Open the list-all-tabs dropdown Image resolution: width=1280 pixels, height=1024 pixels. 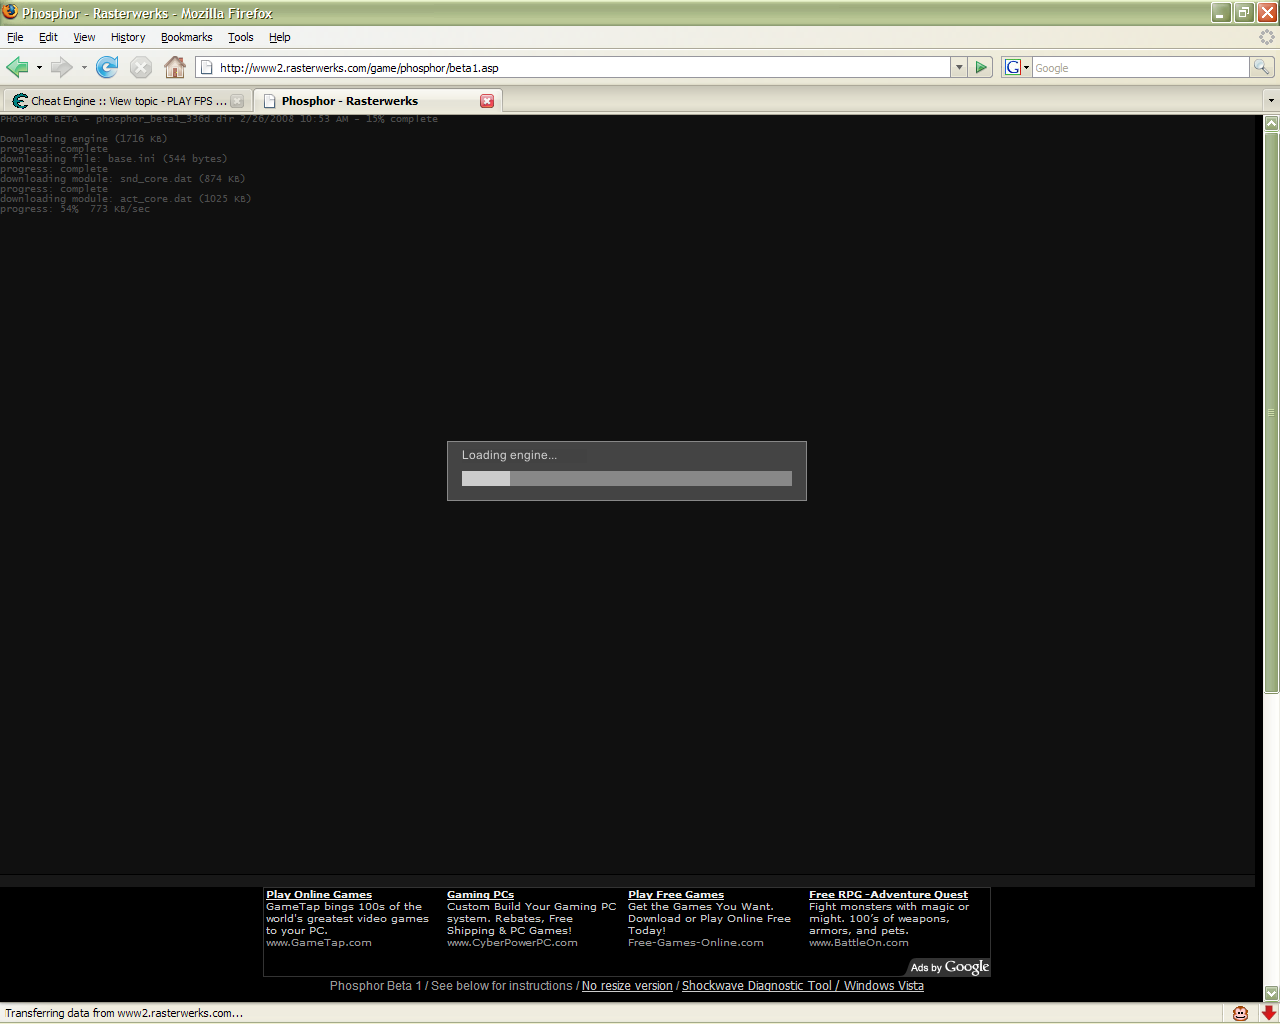[1271, 100]
